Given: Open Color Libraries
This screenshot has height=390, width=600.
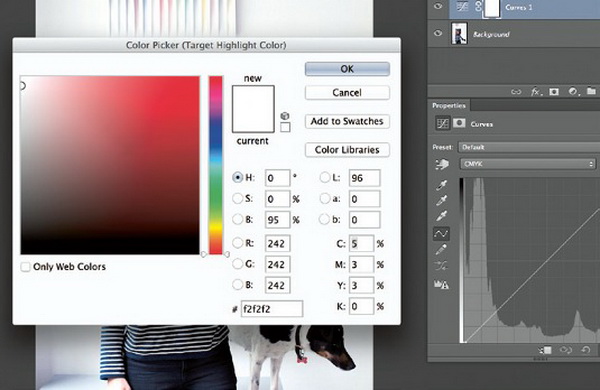Looking at the screenshot, I should (x=347, y=150).
